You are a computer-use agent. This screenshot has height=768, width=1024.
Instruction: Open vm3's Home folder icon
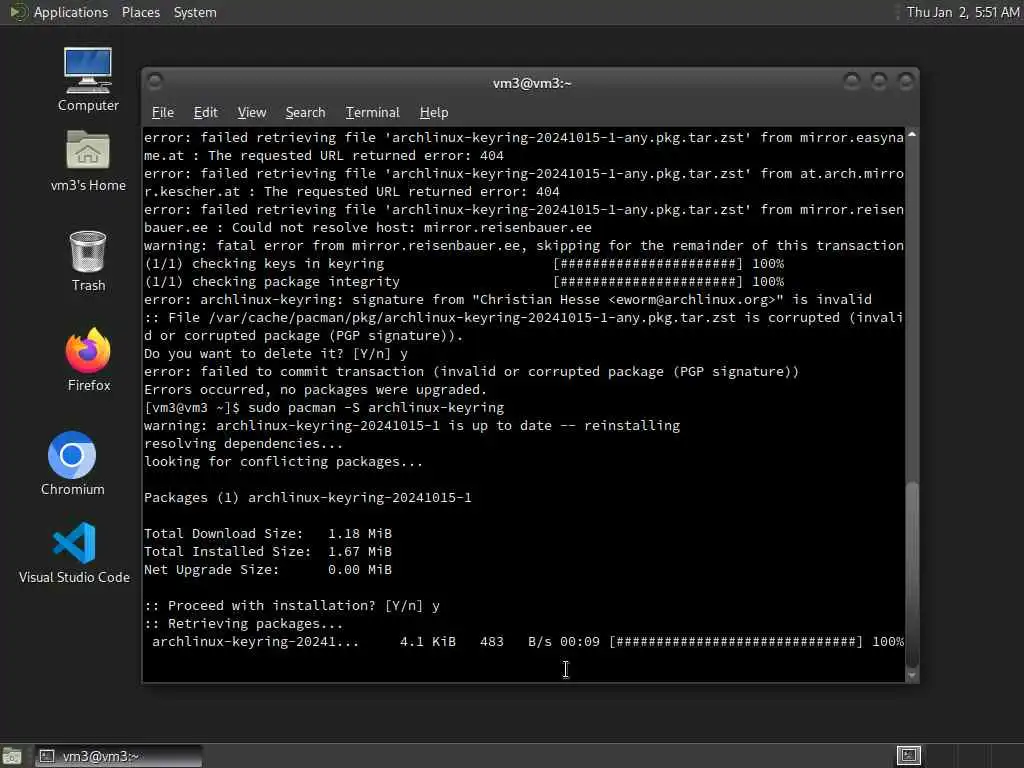tap(88, 161)
